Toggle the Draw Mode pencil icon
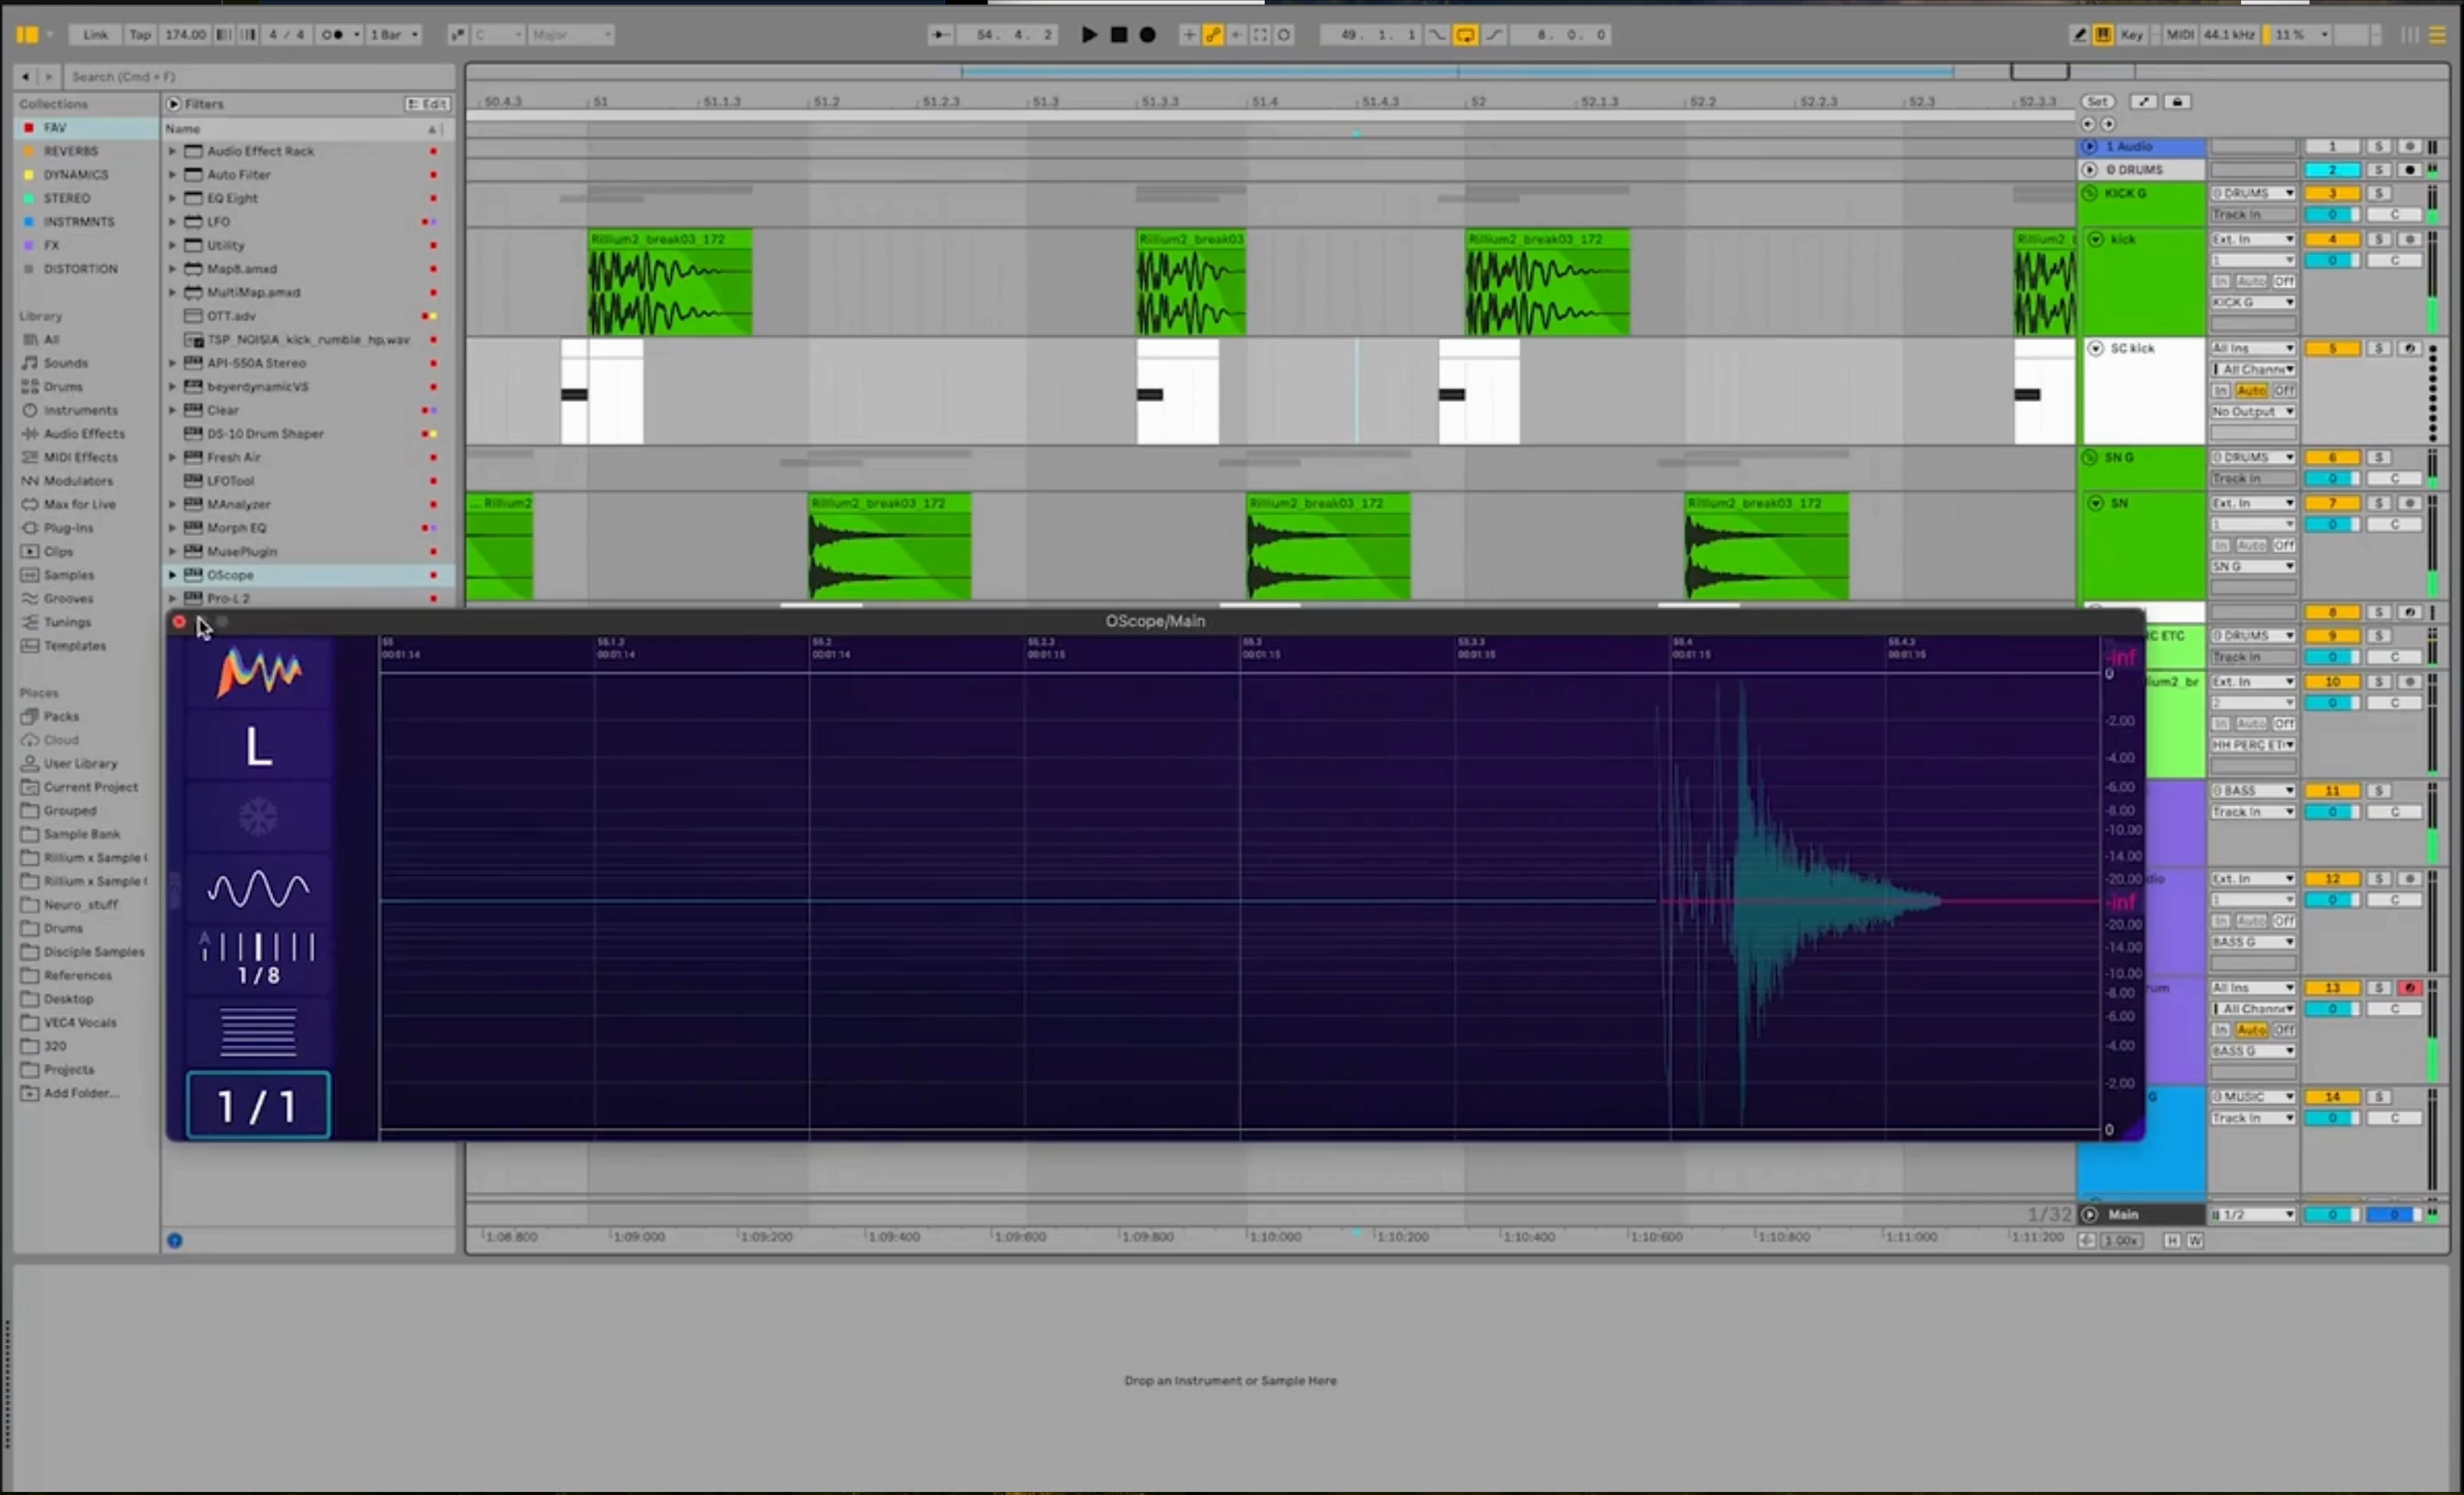The height and width of the screenshot is (1495, 2464). pyautogui.click(x=2079, y=35)
